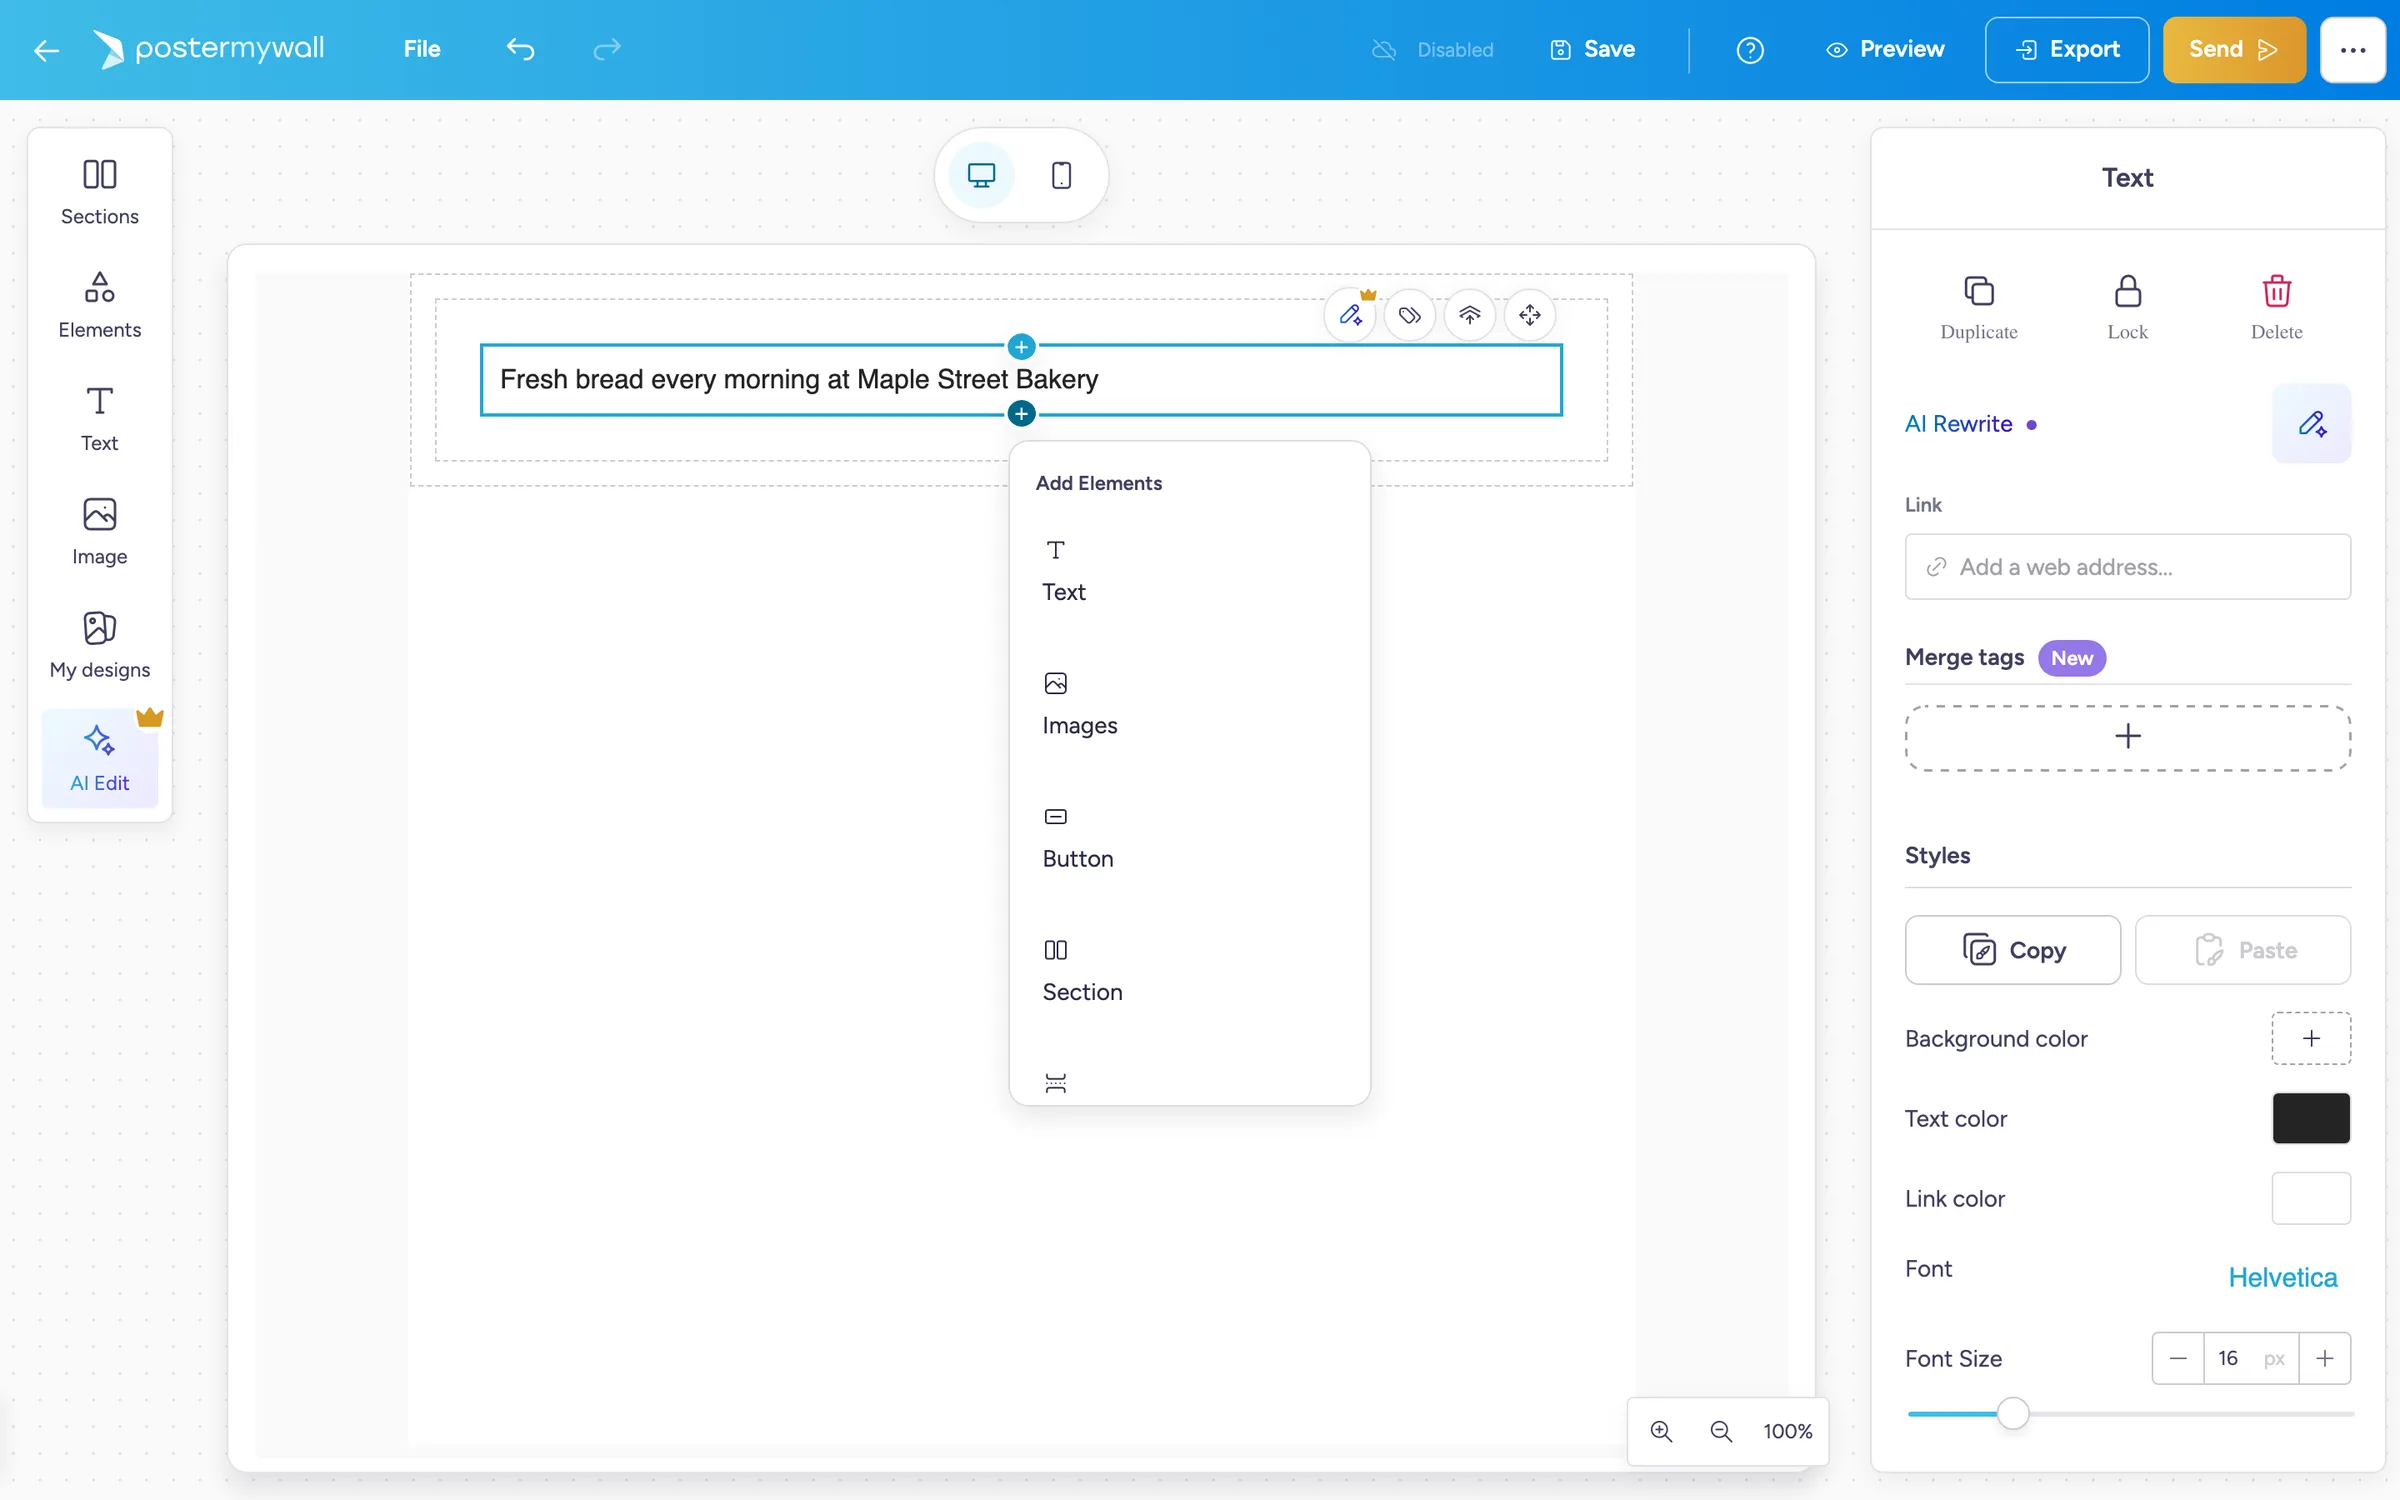The image size is (2400, 1500).
Task: Click the Font Size slider handle
Action: pyautogui.click(x=2013, y=1413)
